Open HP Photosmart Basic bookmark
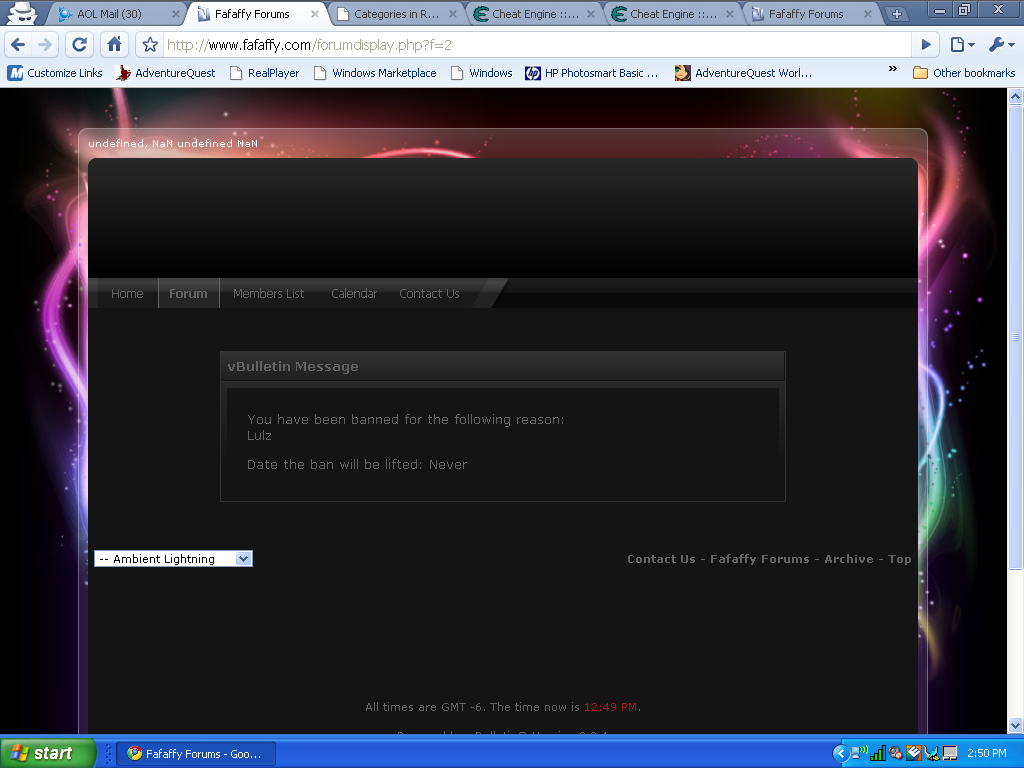Viewport: 1024px width, 768px height. 592,73
